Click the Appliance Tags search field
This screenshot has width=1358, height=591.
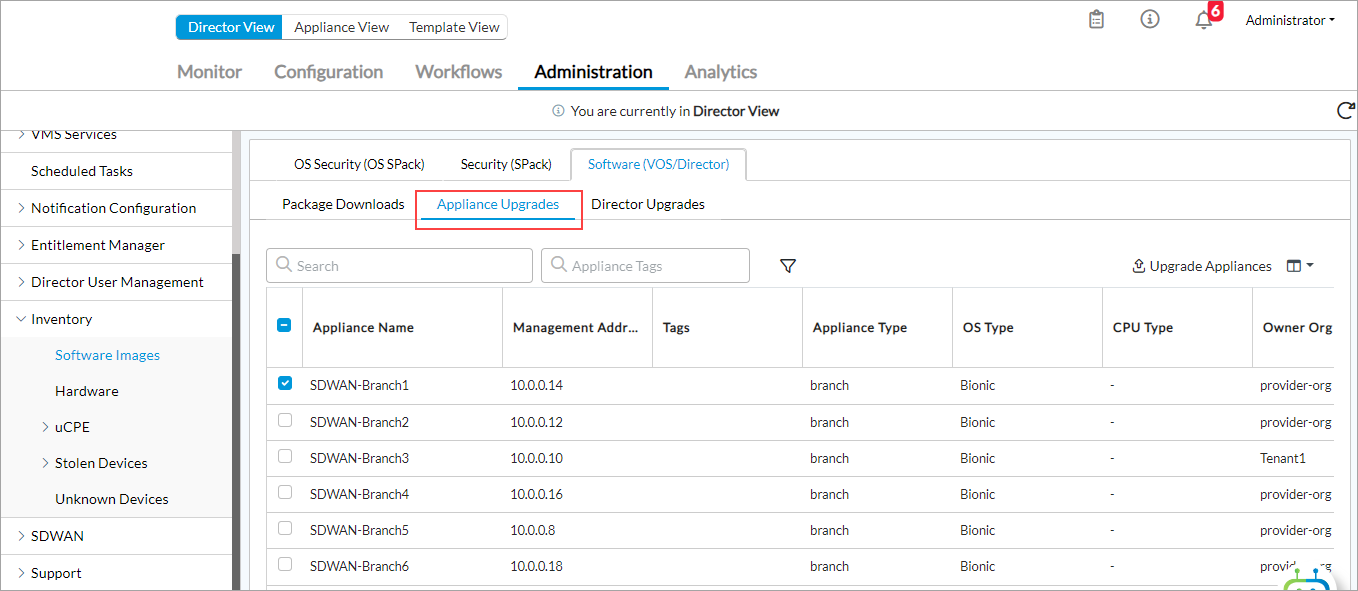pyautogui.click(x=645, y=266)
